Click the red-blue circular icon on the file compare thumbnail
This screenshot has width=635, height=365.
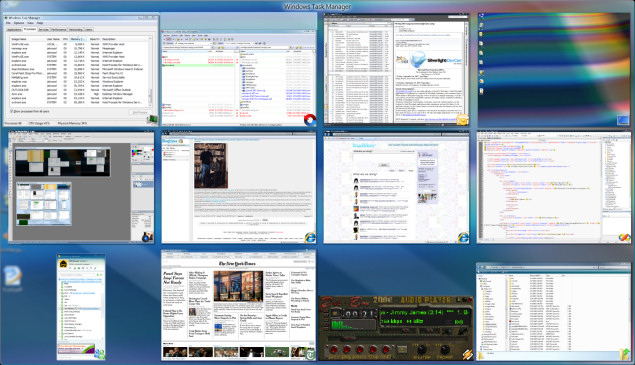point(310,120)
